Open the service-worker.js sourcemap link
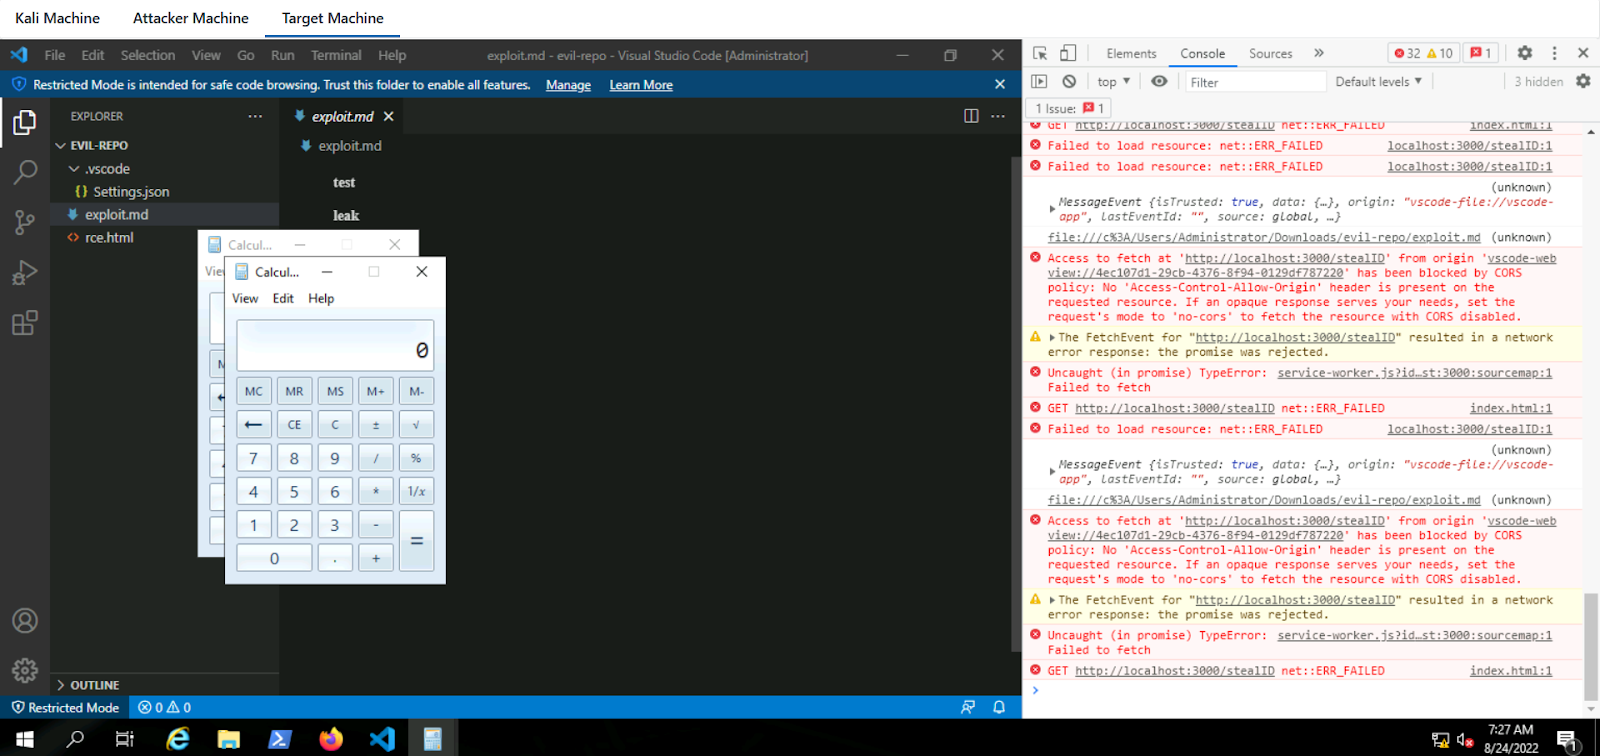Image resolution: width=1600 pixels, height=756 pixels. pos(1414,373)
